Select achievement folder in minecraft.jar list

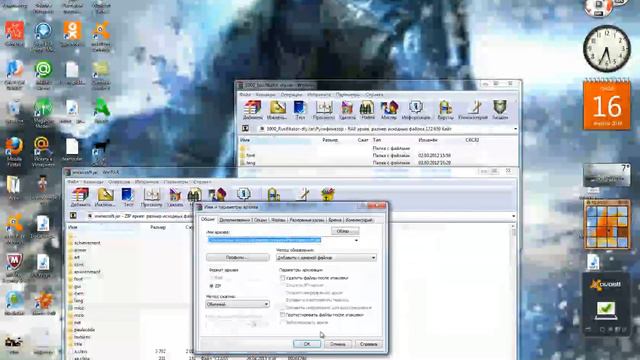(84, 243)
